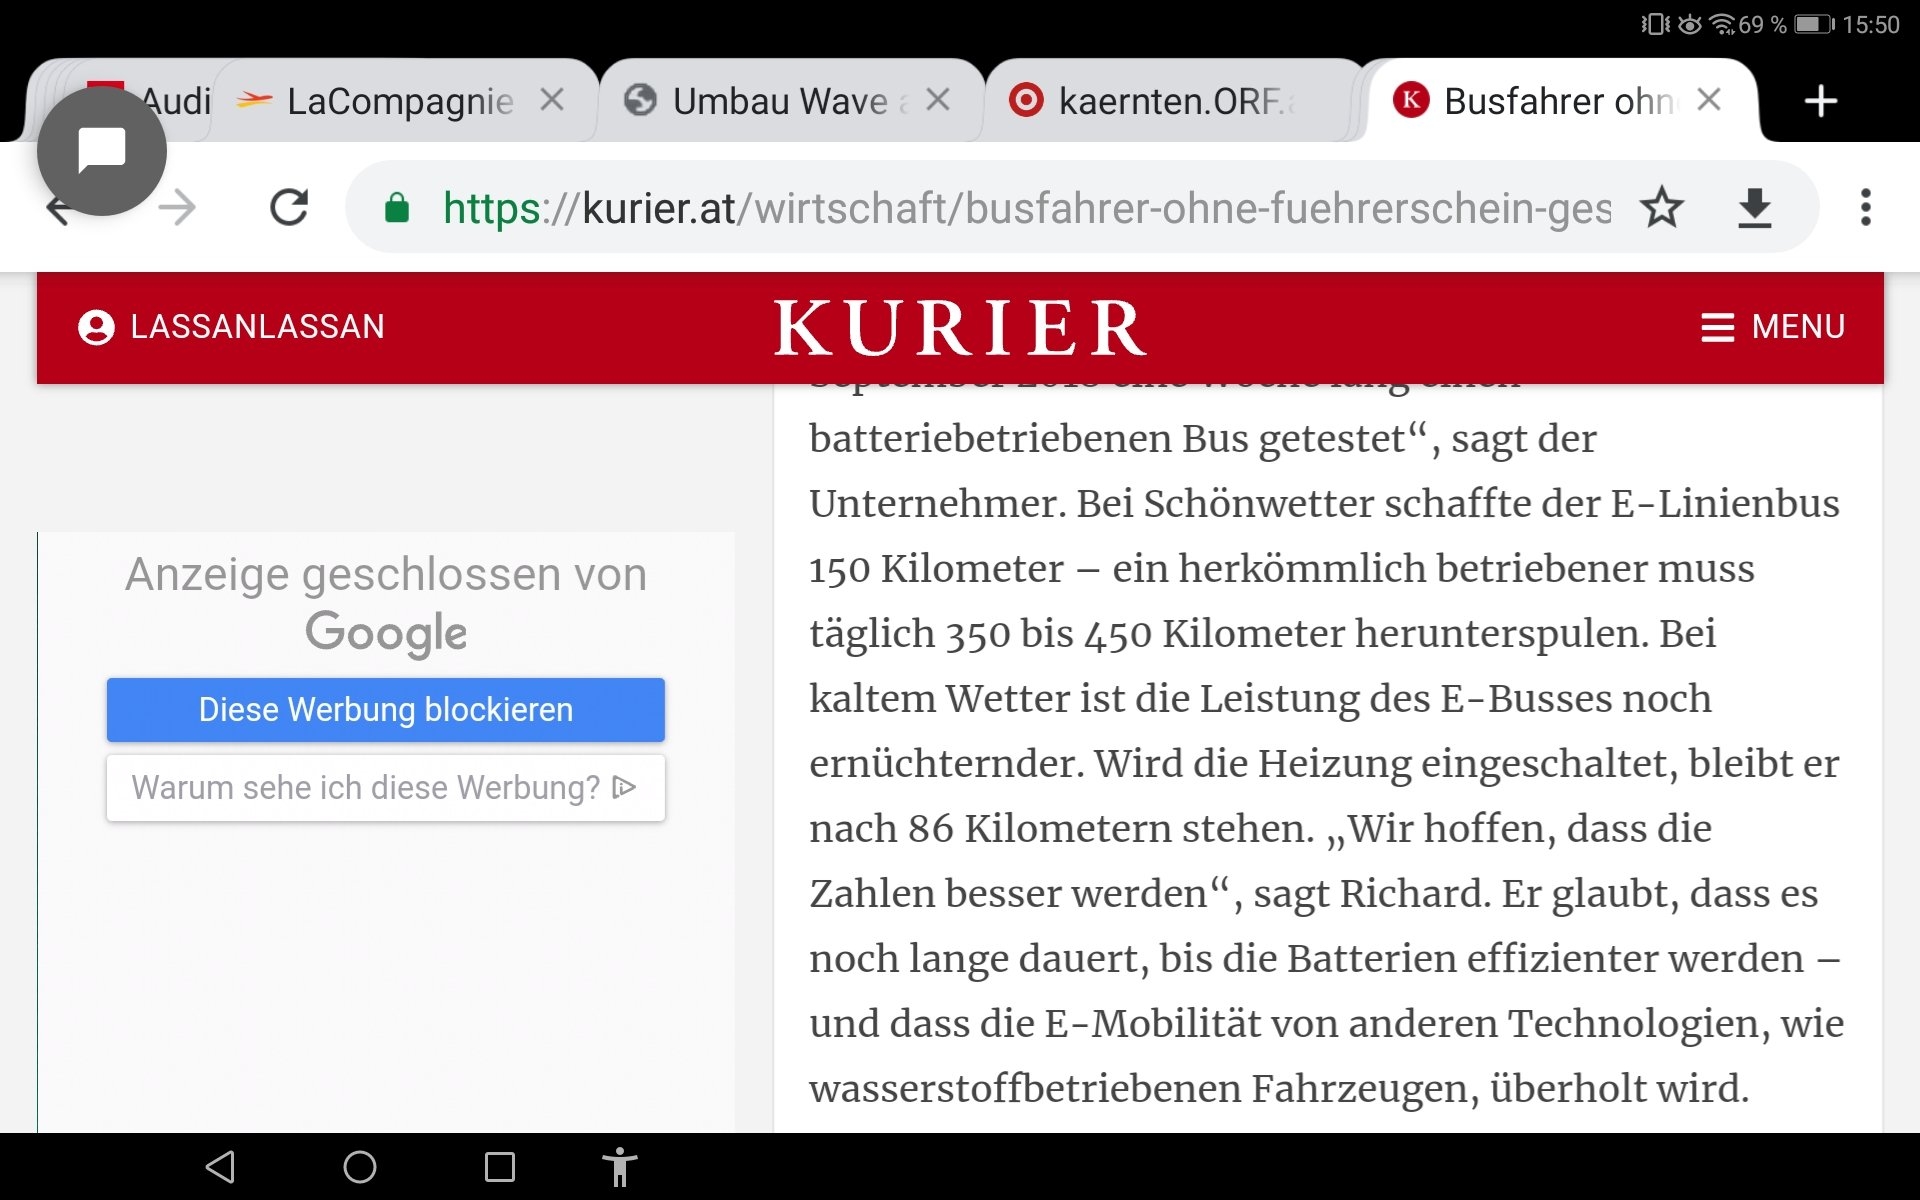Expand the KURIER hamburger MENU
This screenshot has height=1200, width=1920.
[x=1772, y=327]
